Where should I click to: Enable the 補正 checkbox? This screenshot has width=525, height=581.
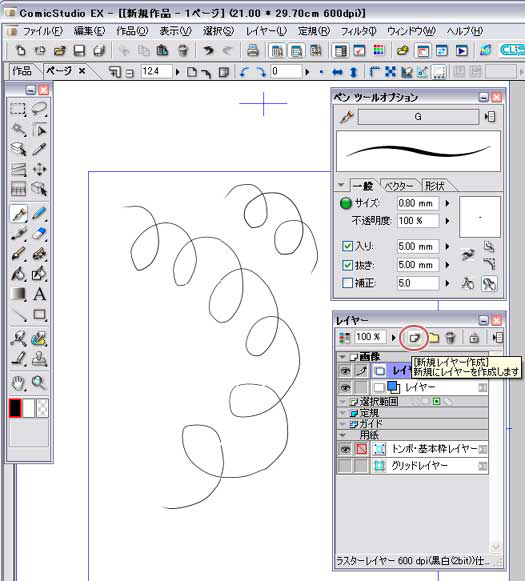click(348, 283)
